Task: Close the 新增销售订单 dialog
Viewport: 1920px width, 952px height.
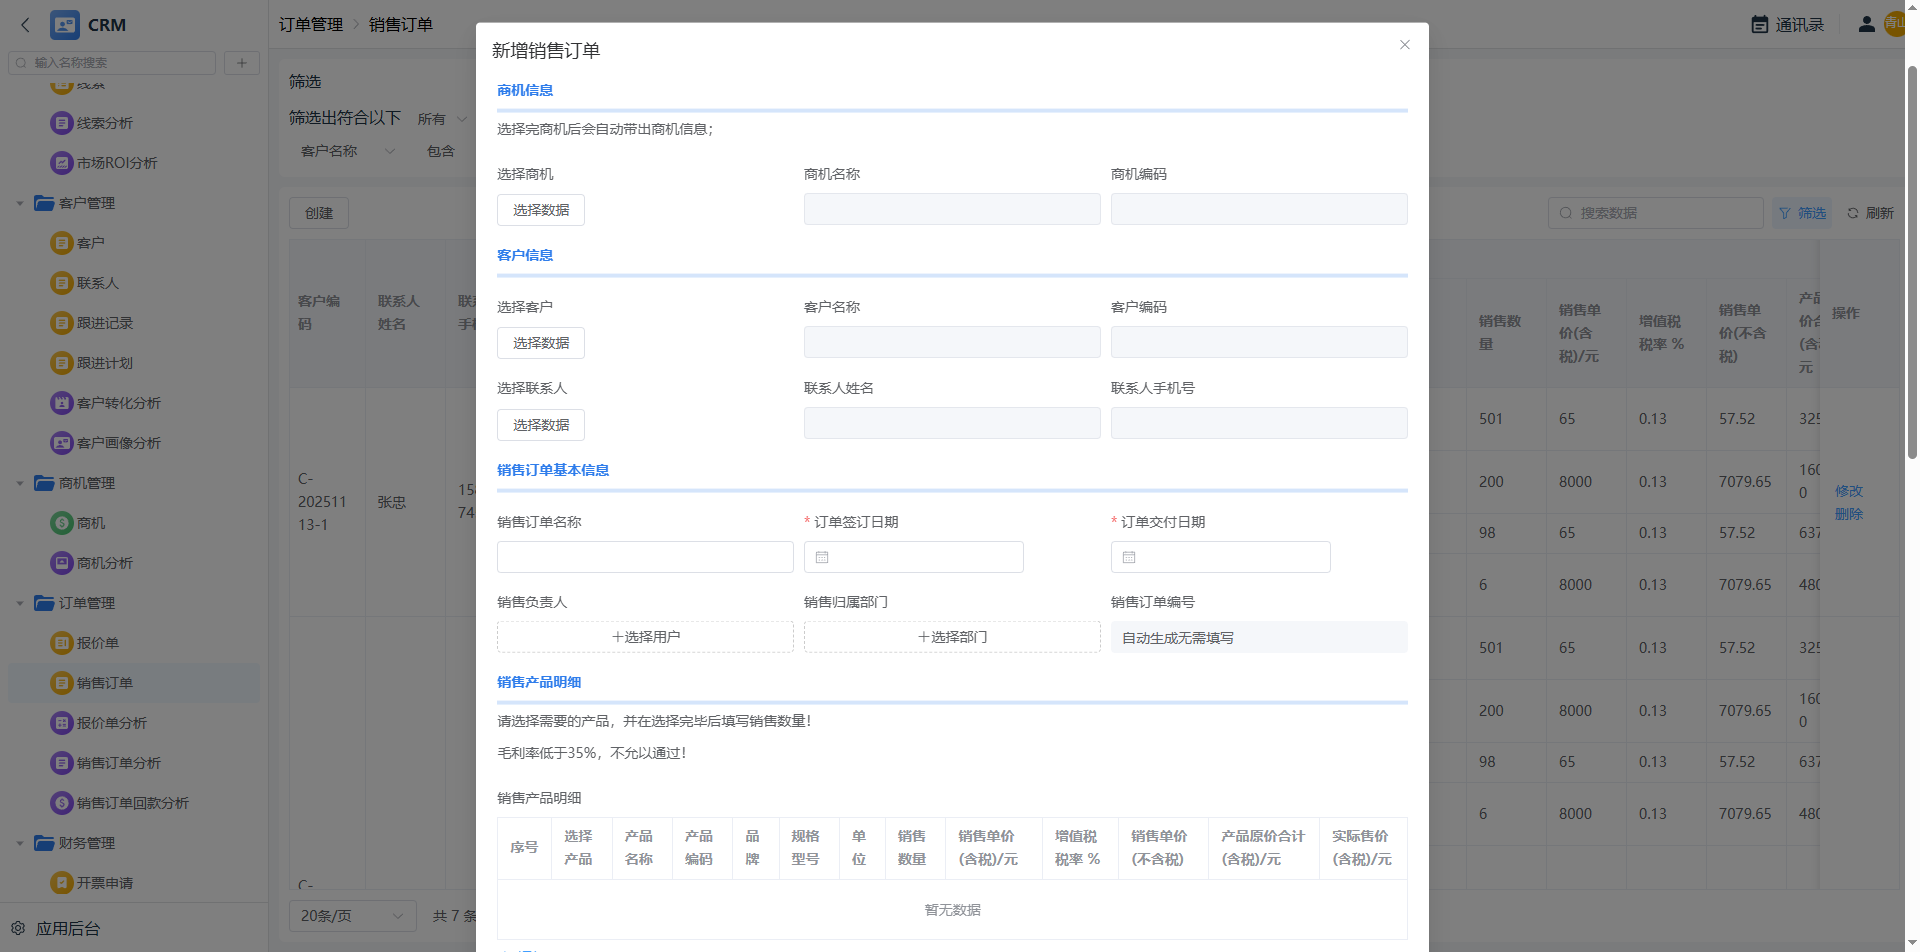Action: (x=1404, y=45)
